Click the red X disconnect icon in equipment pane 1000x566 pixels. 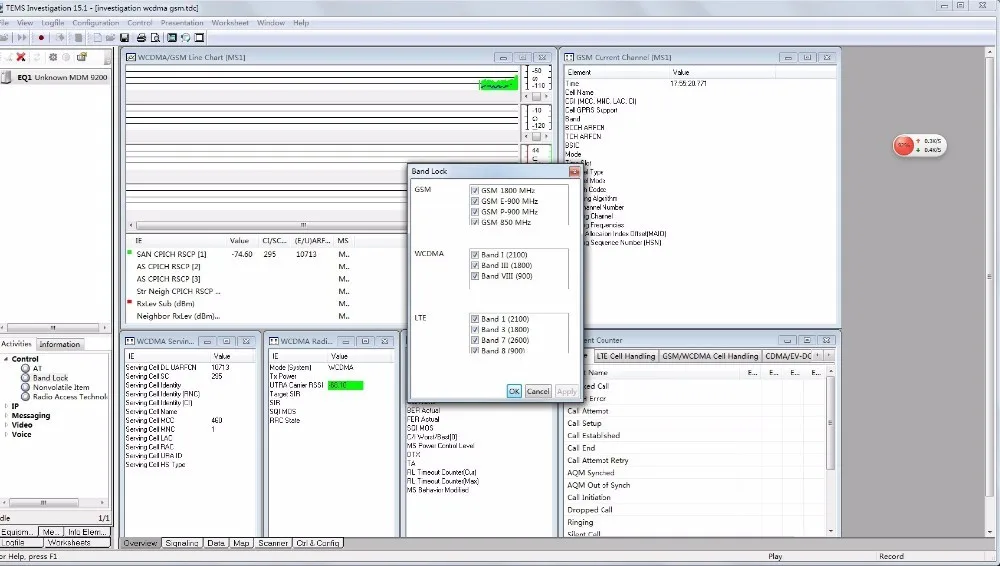[21, 57]
